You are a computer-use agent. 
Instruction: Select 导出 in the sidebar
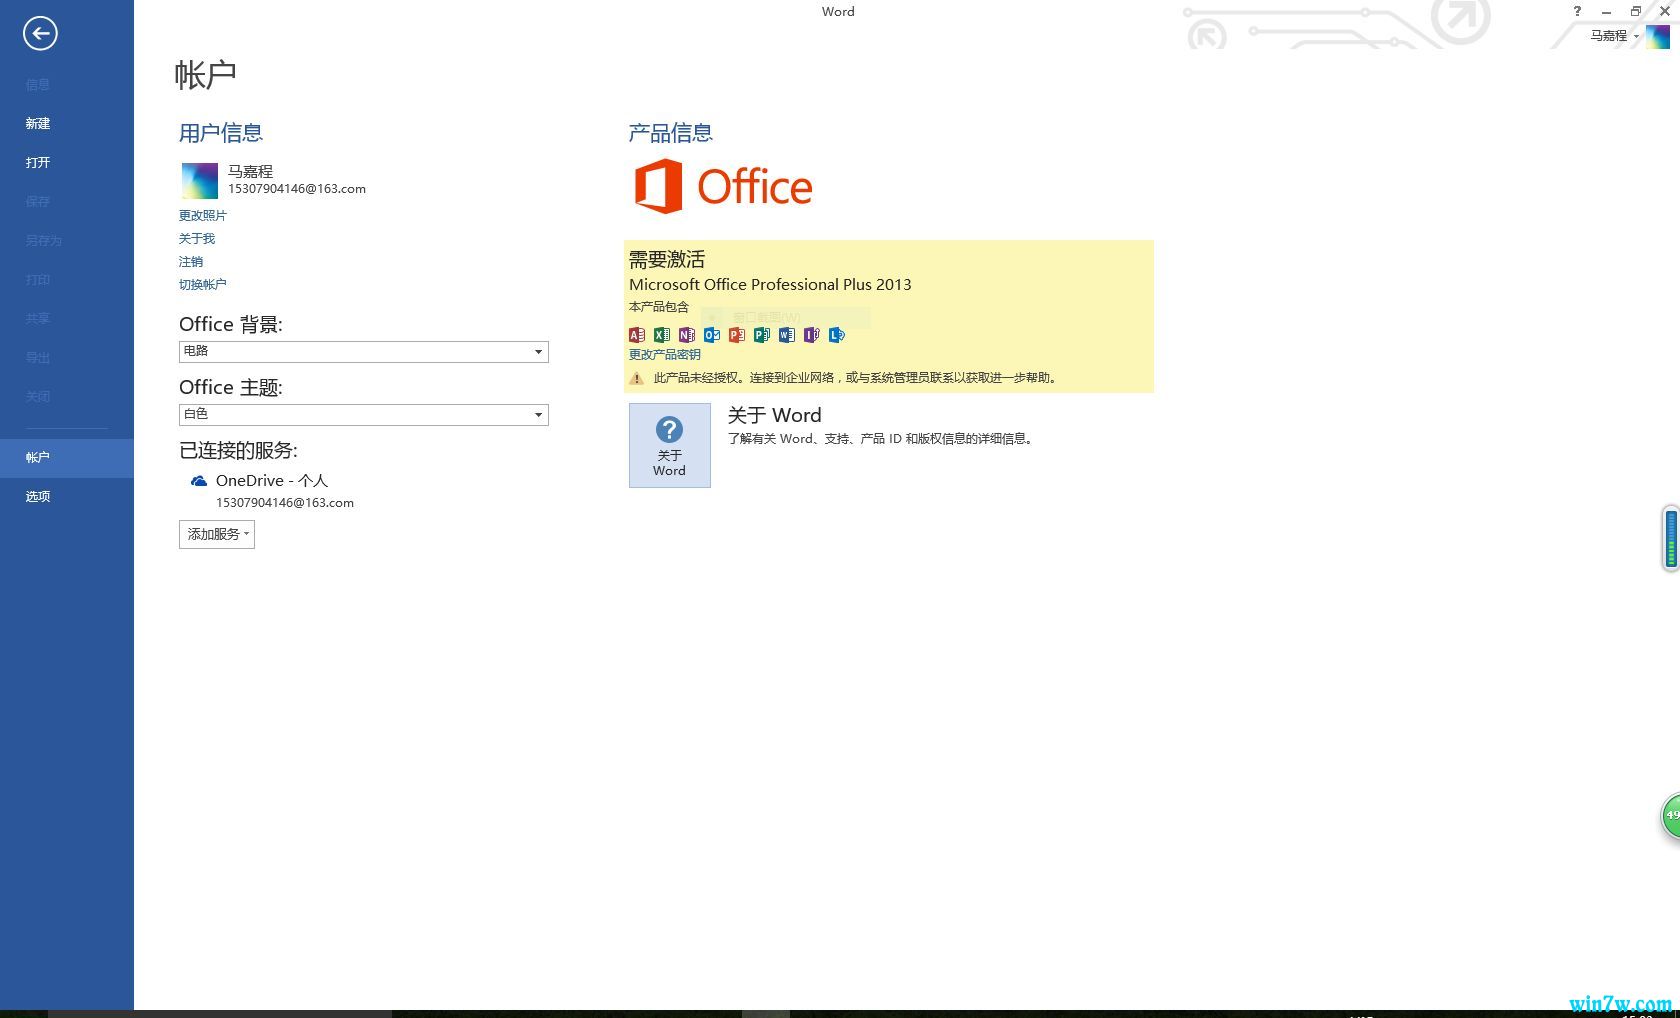pos(67,358)
